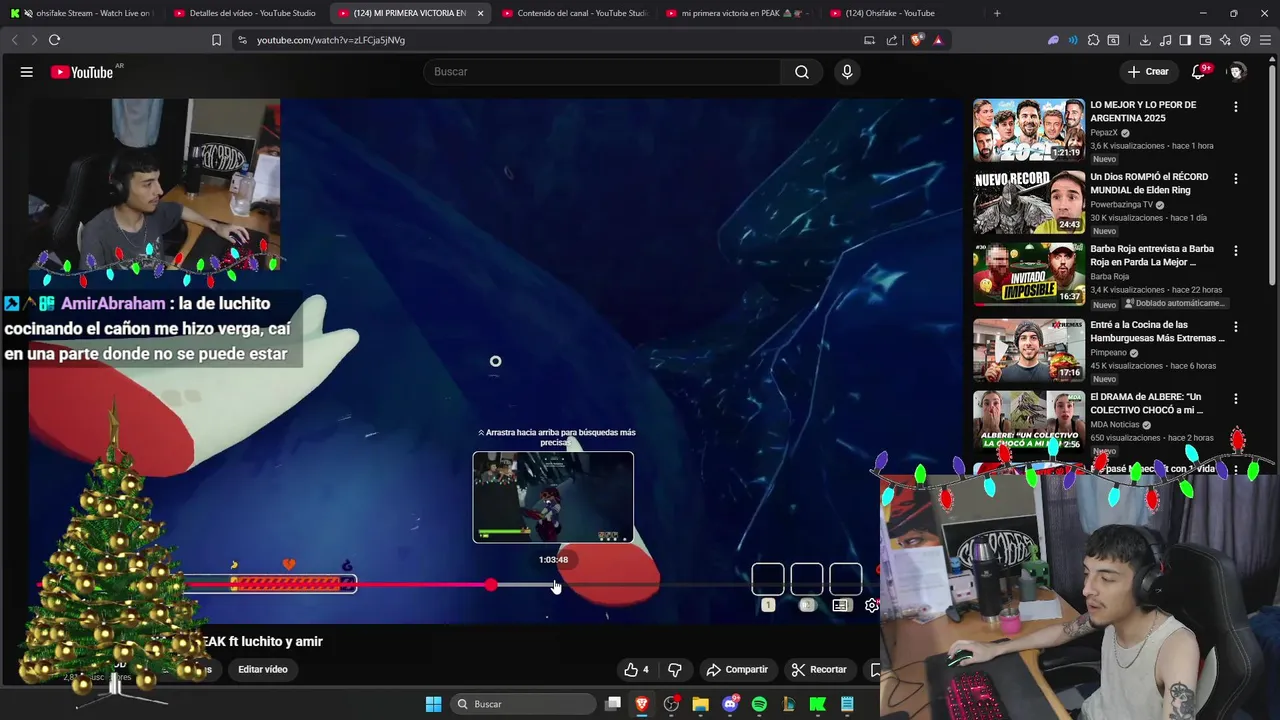
Task: Switch to ohsifake Stream Watch Live tab
Action: pos(83,13)
